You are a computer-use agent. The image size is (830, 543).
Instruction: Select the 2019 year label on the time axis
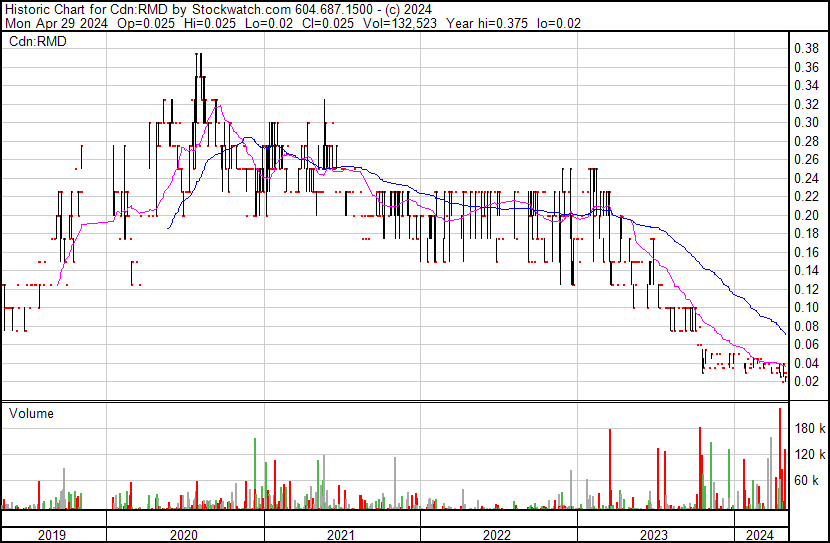[52, 535]
